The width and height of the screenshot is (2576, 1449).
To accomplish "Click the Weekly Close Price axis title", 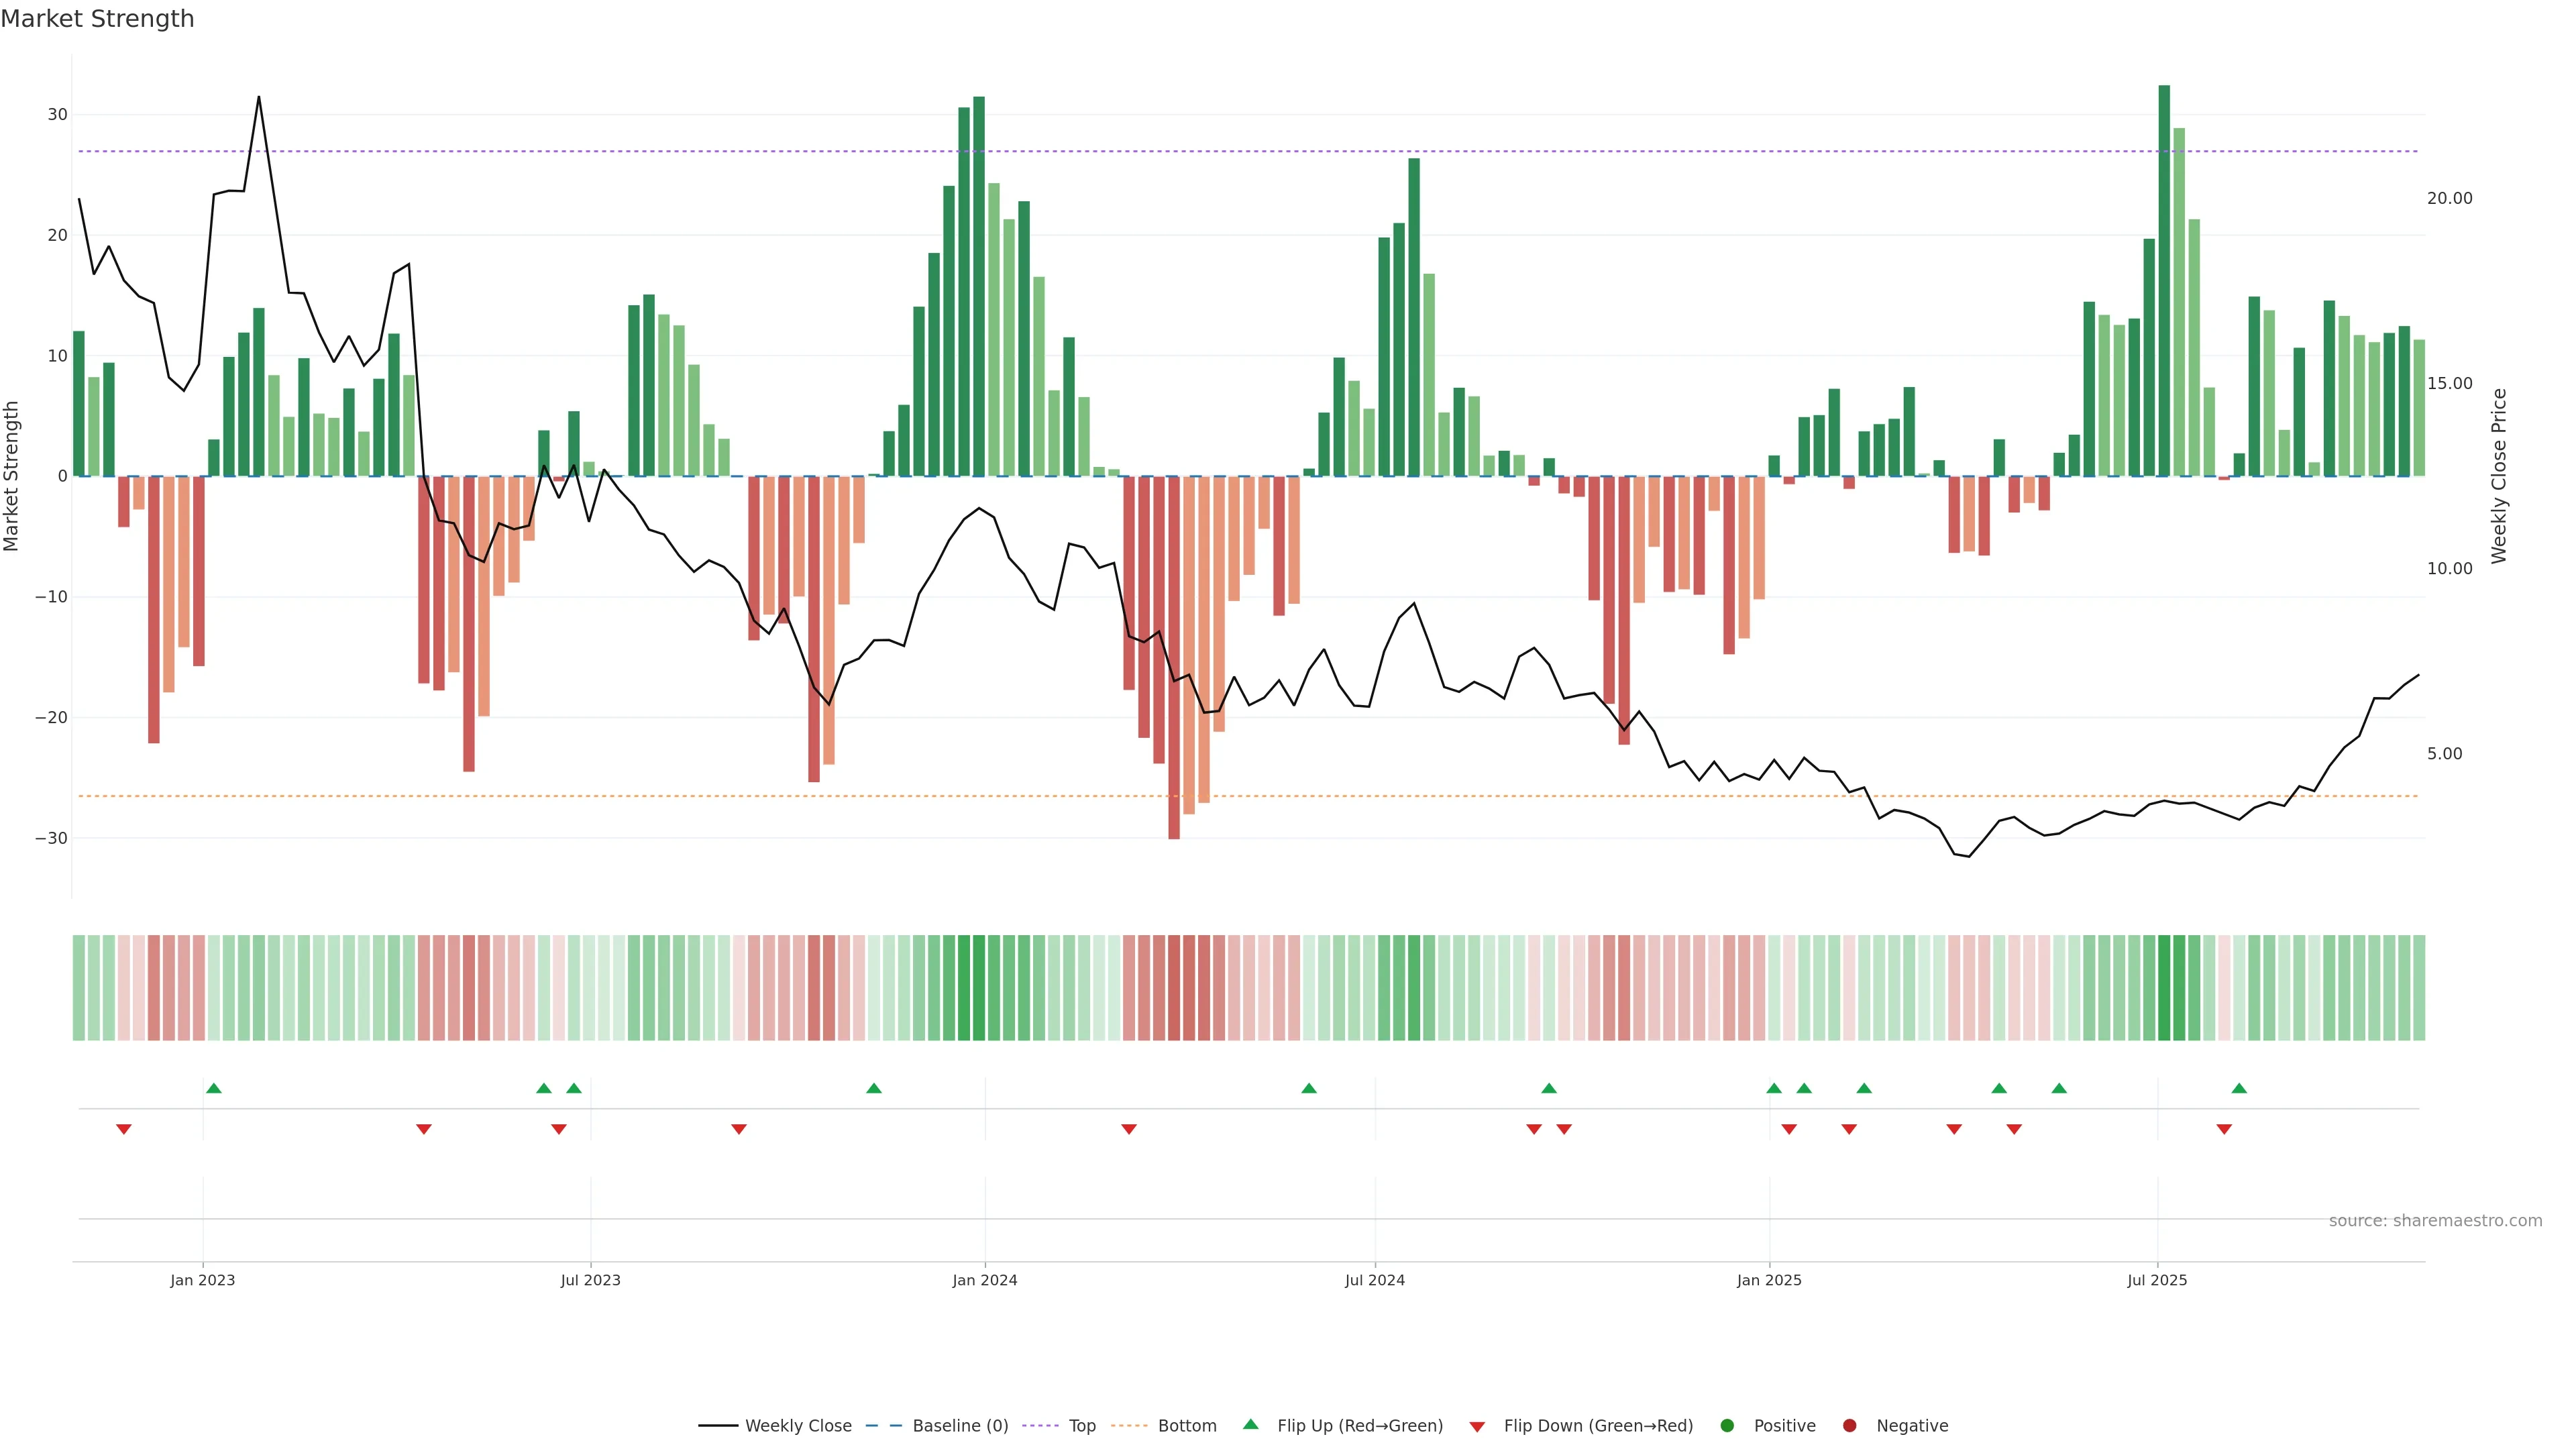I will [x=2499, y=476].
